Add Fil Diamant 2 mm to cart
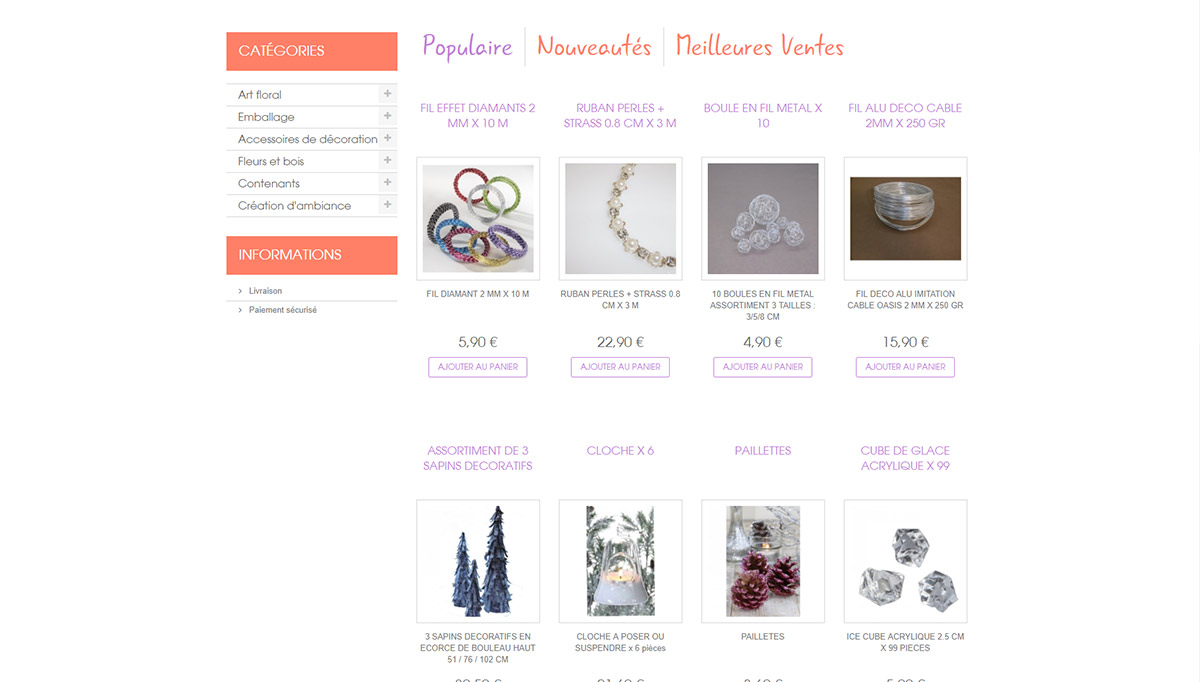1200x682 pixels. [x=478, y=367]
